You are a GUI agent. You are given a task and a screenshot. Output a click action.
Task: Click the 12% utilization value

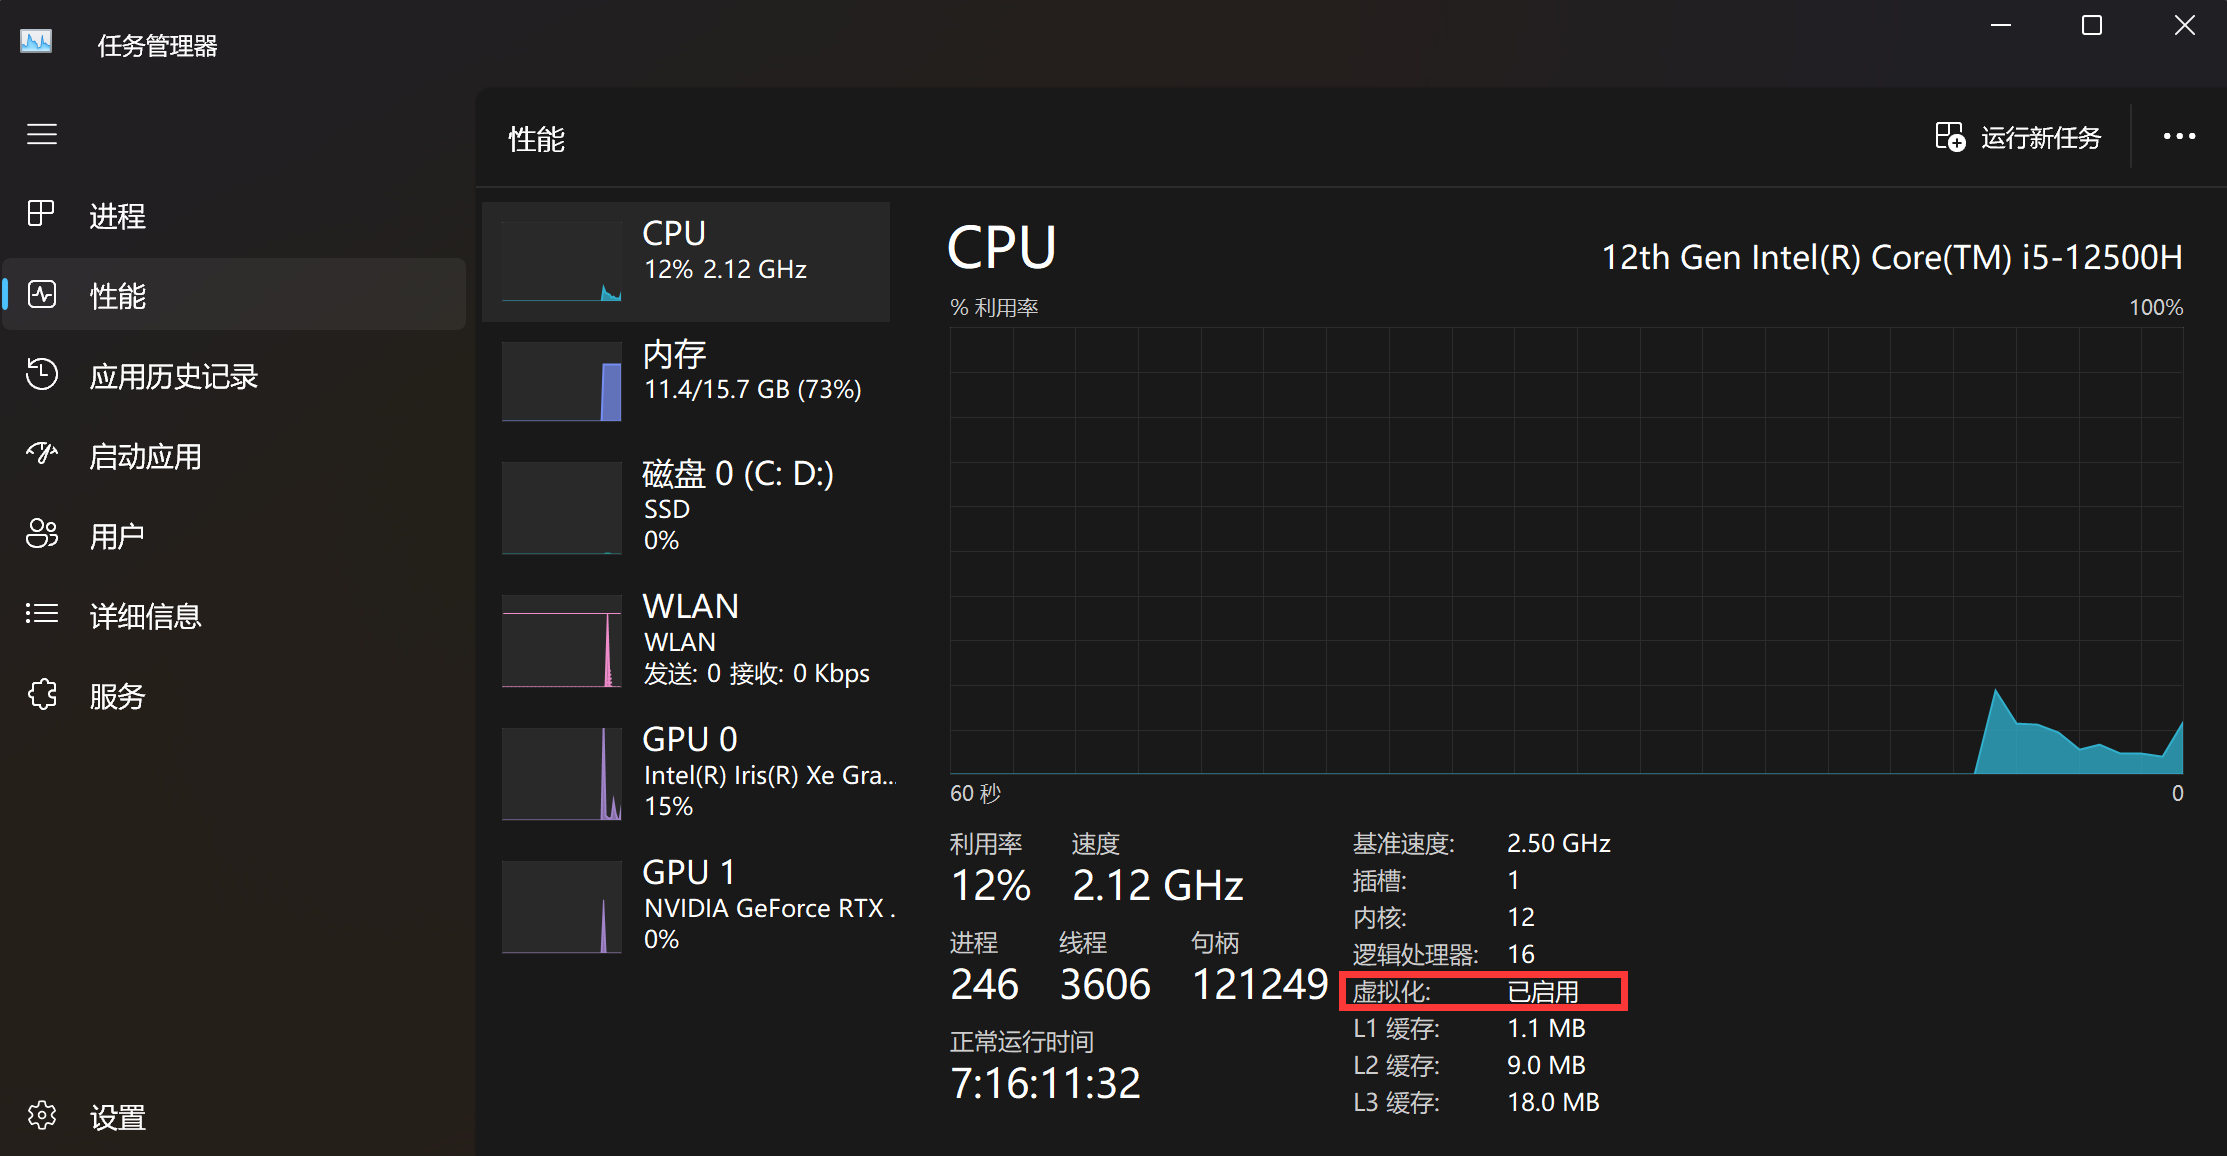point(990,886)
